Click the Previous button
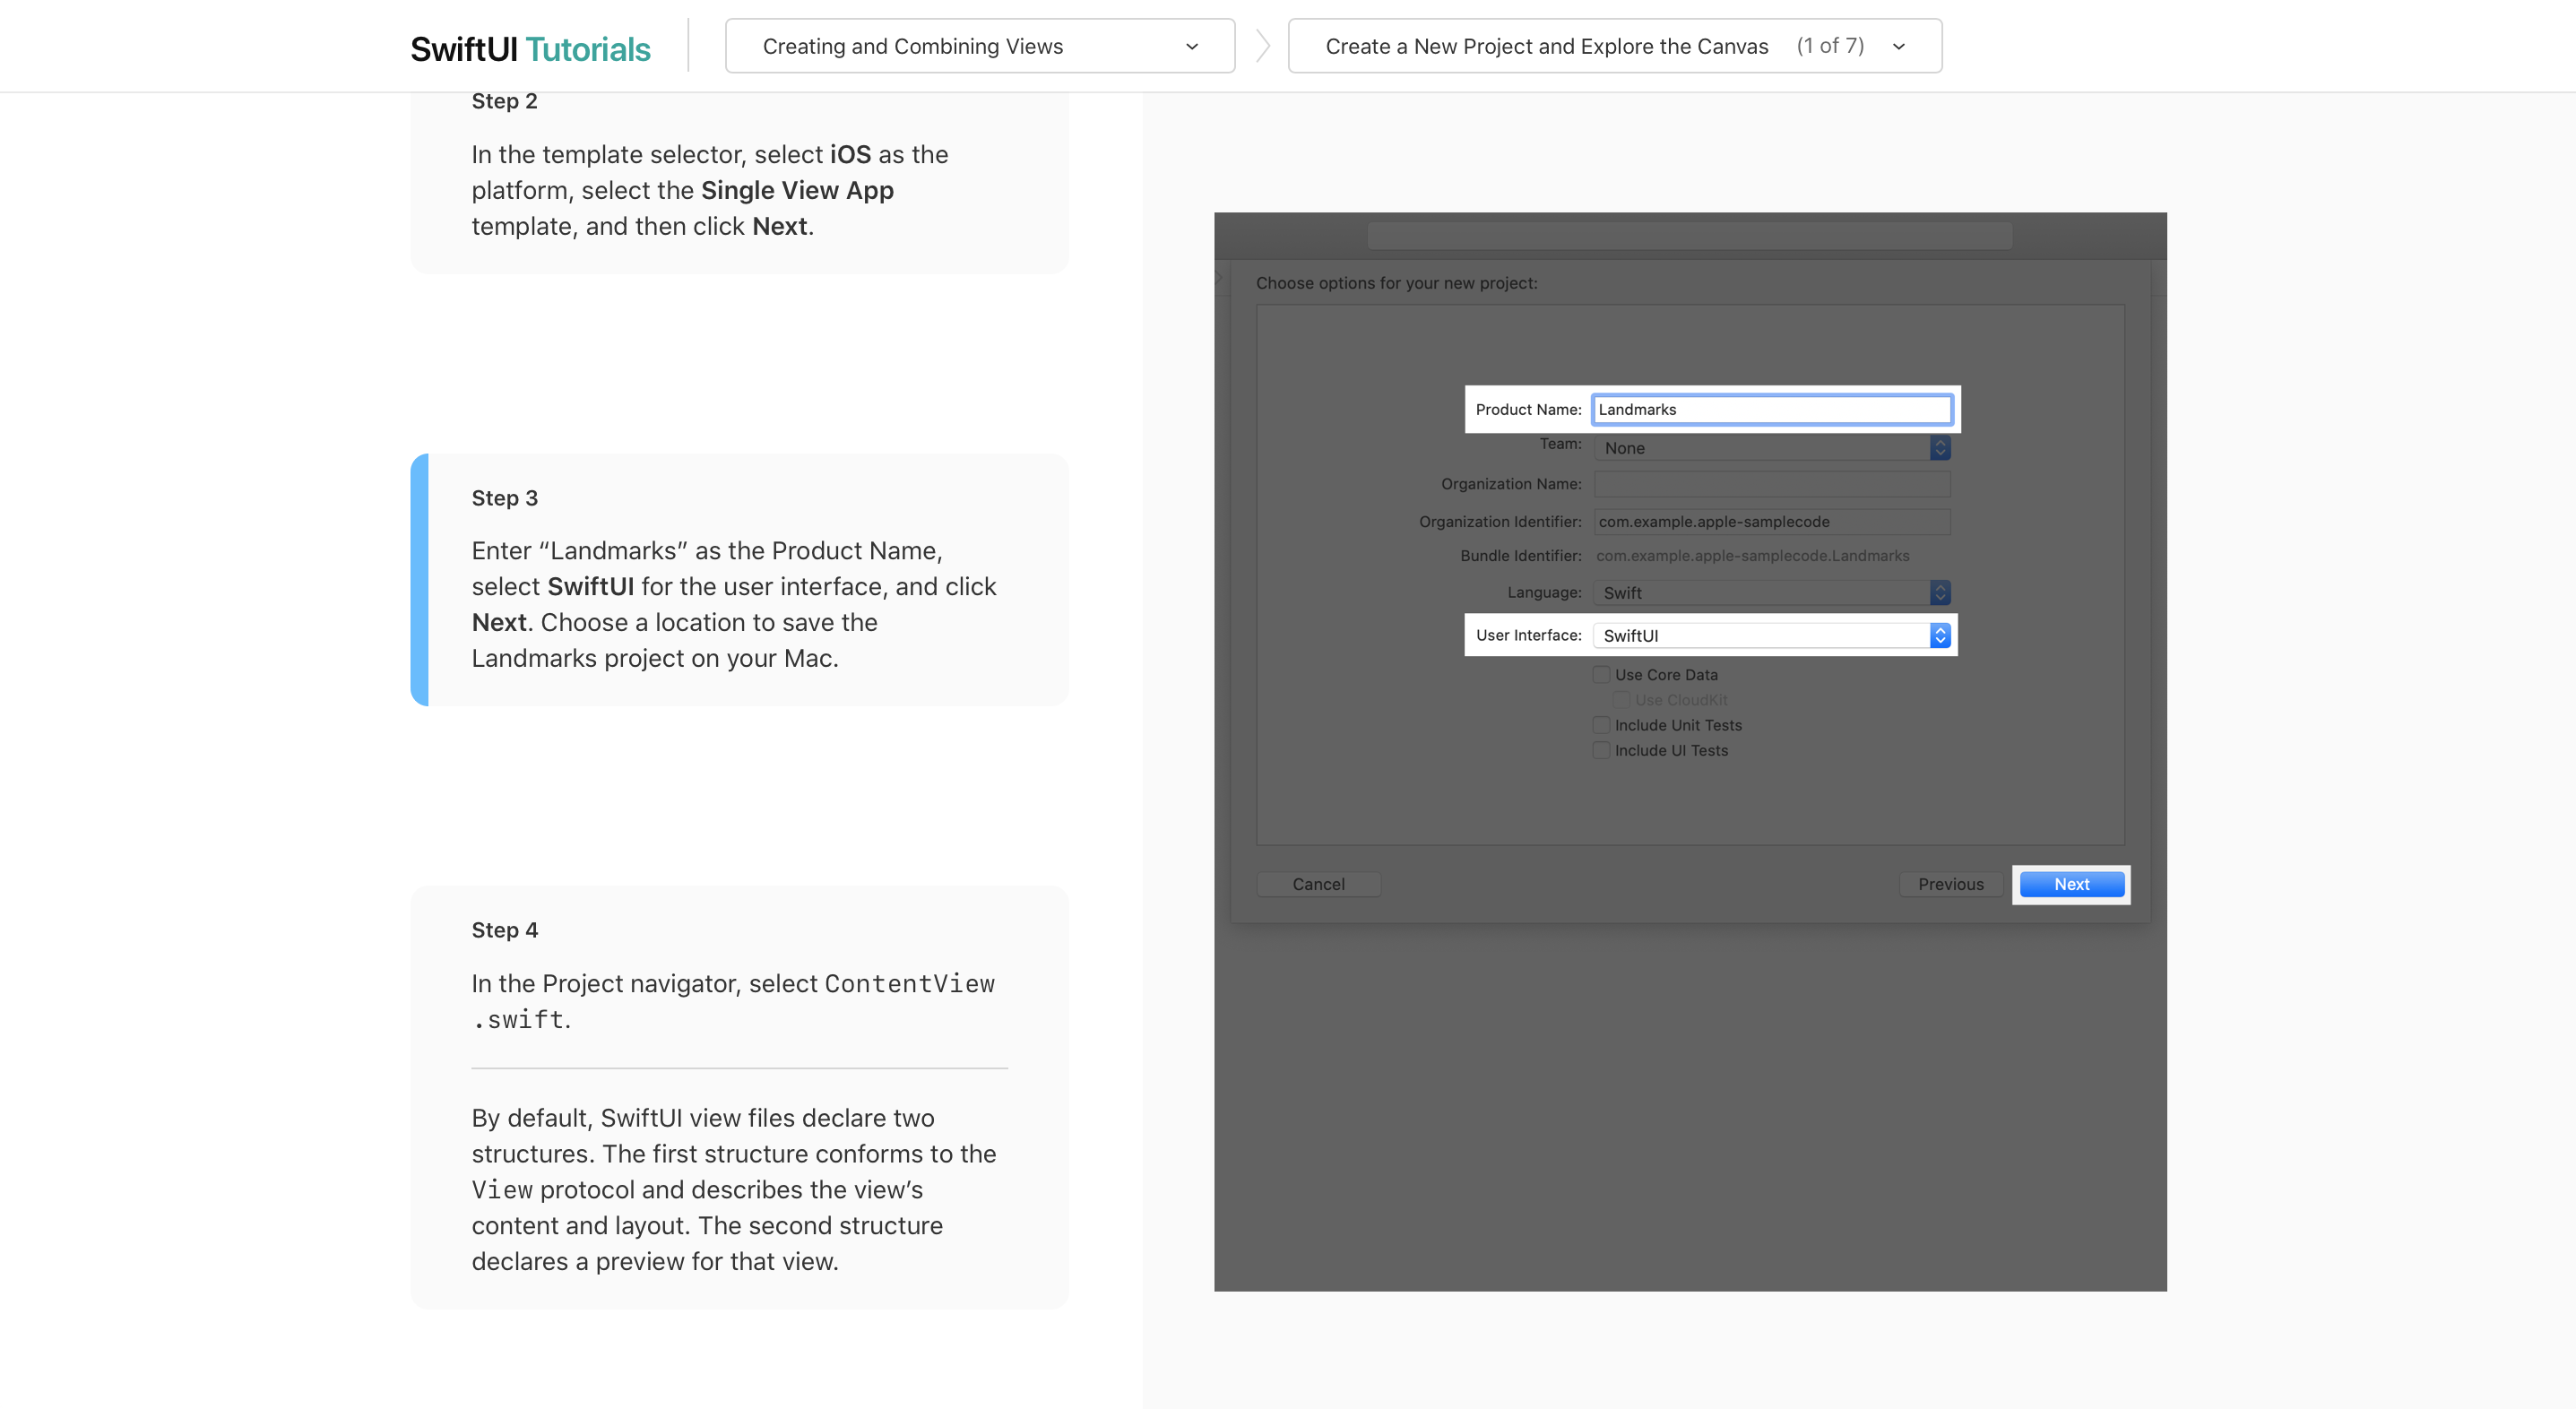Screen dimensions: 2576x1409 (1950, 884)
